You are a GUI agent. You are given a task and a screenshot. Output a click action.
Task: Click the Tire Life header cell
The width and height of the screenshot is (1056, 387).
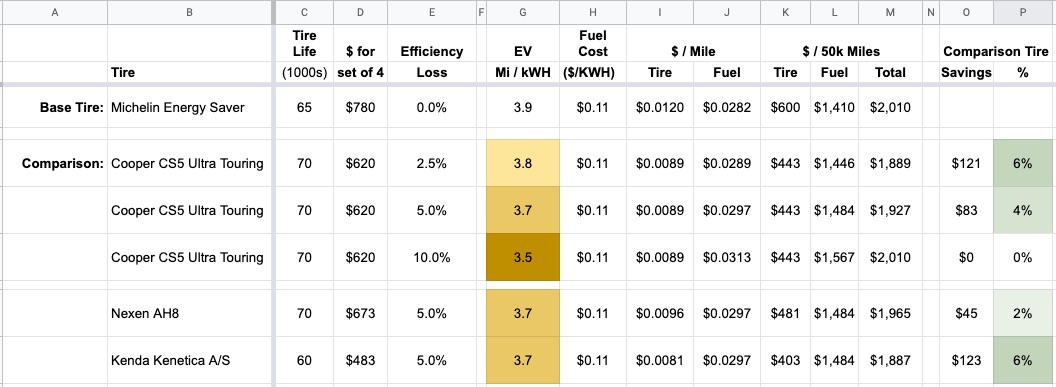click(304, 43)
